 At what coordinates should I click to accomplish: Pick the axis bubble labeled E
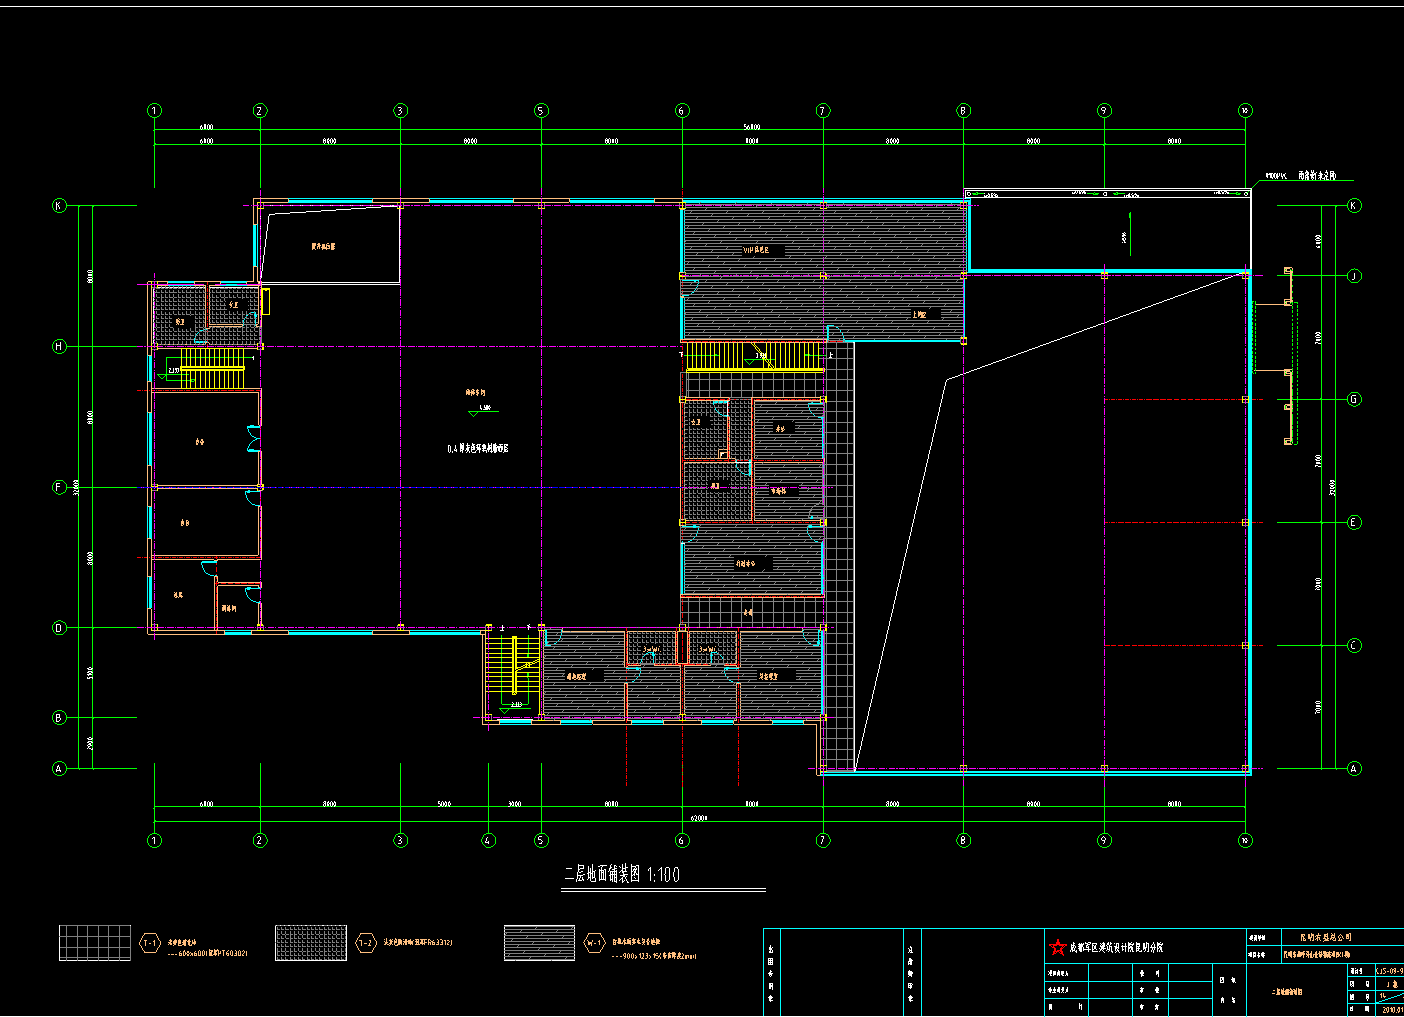pos(1354,522)
